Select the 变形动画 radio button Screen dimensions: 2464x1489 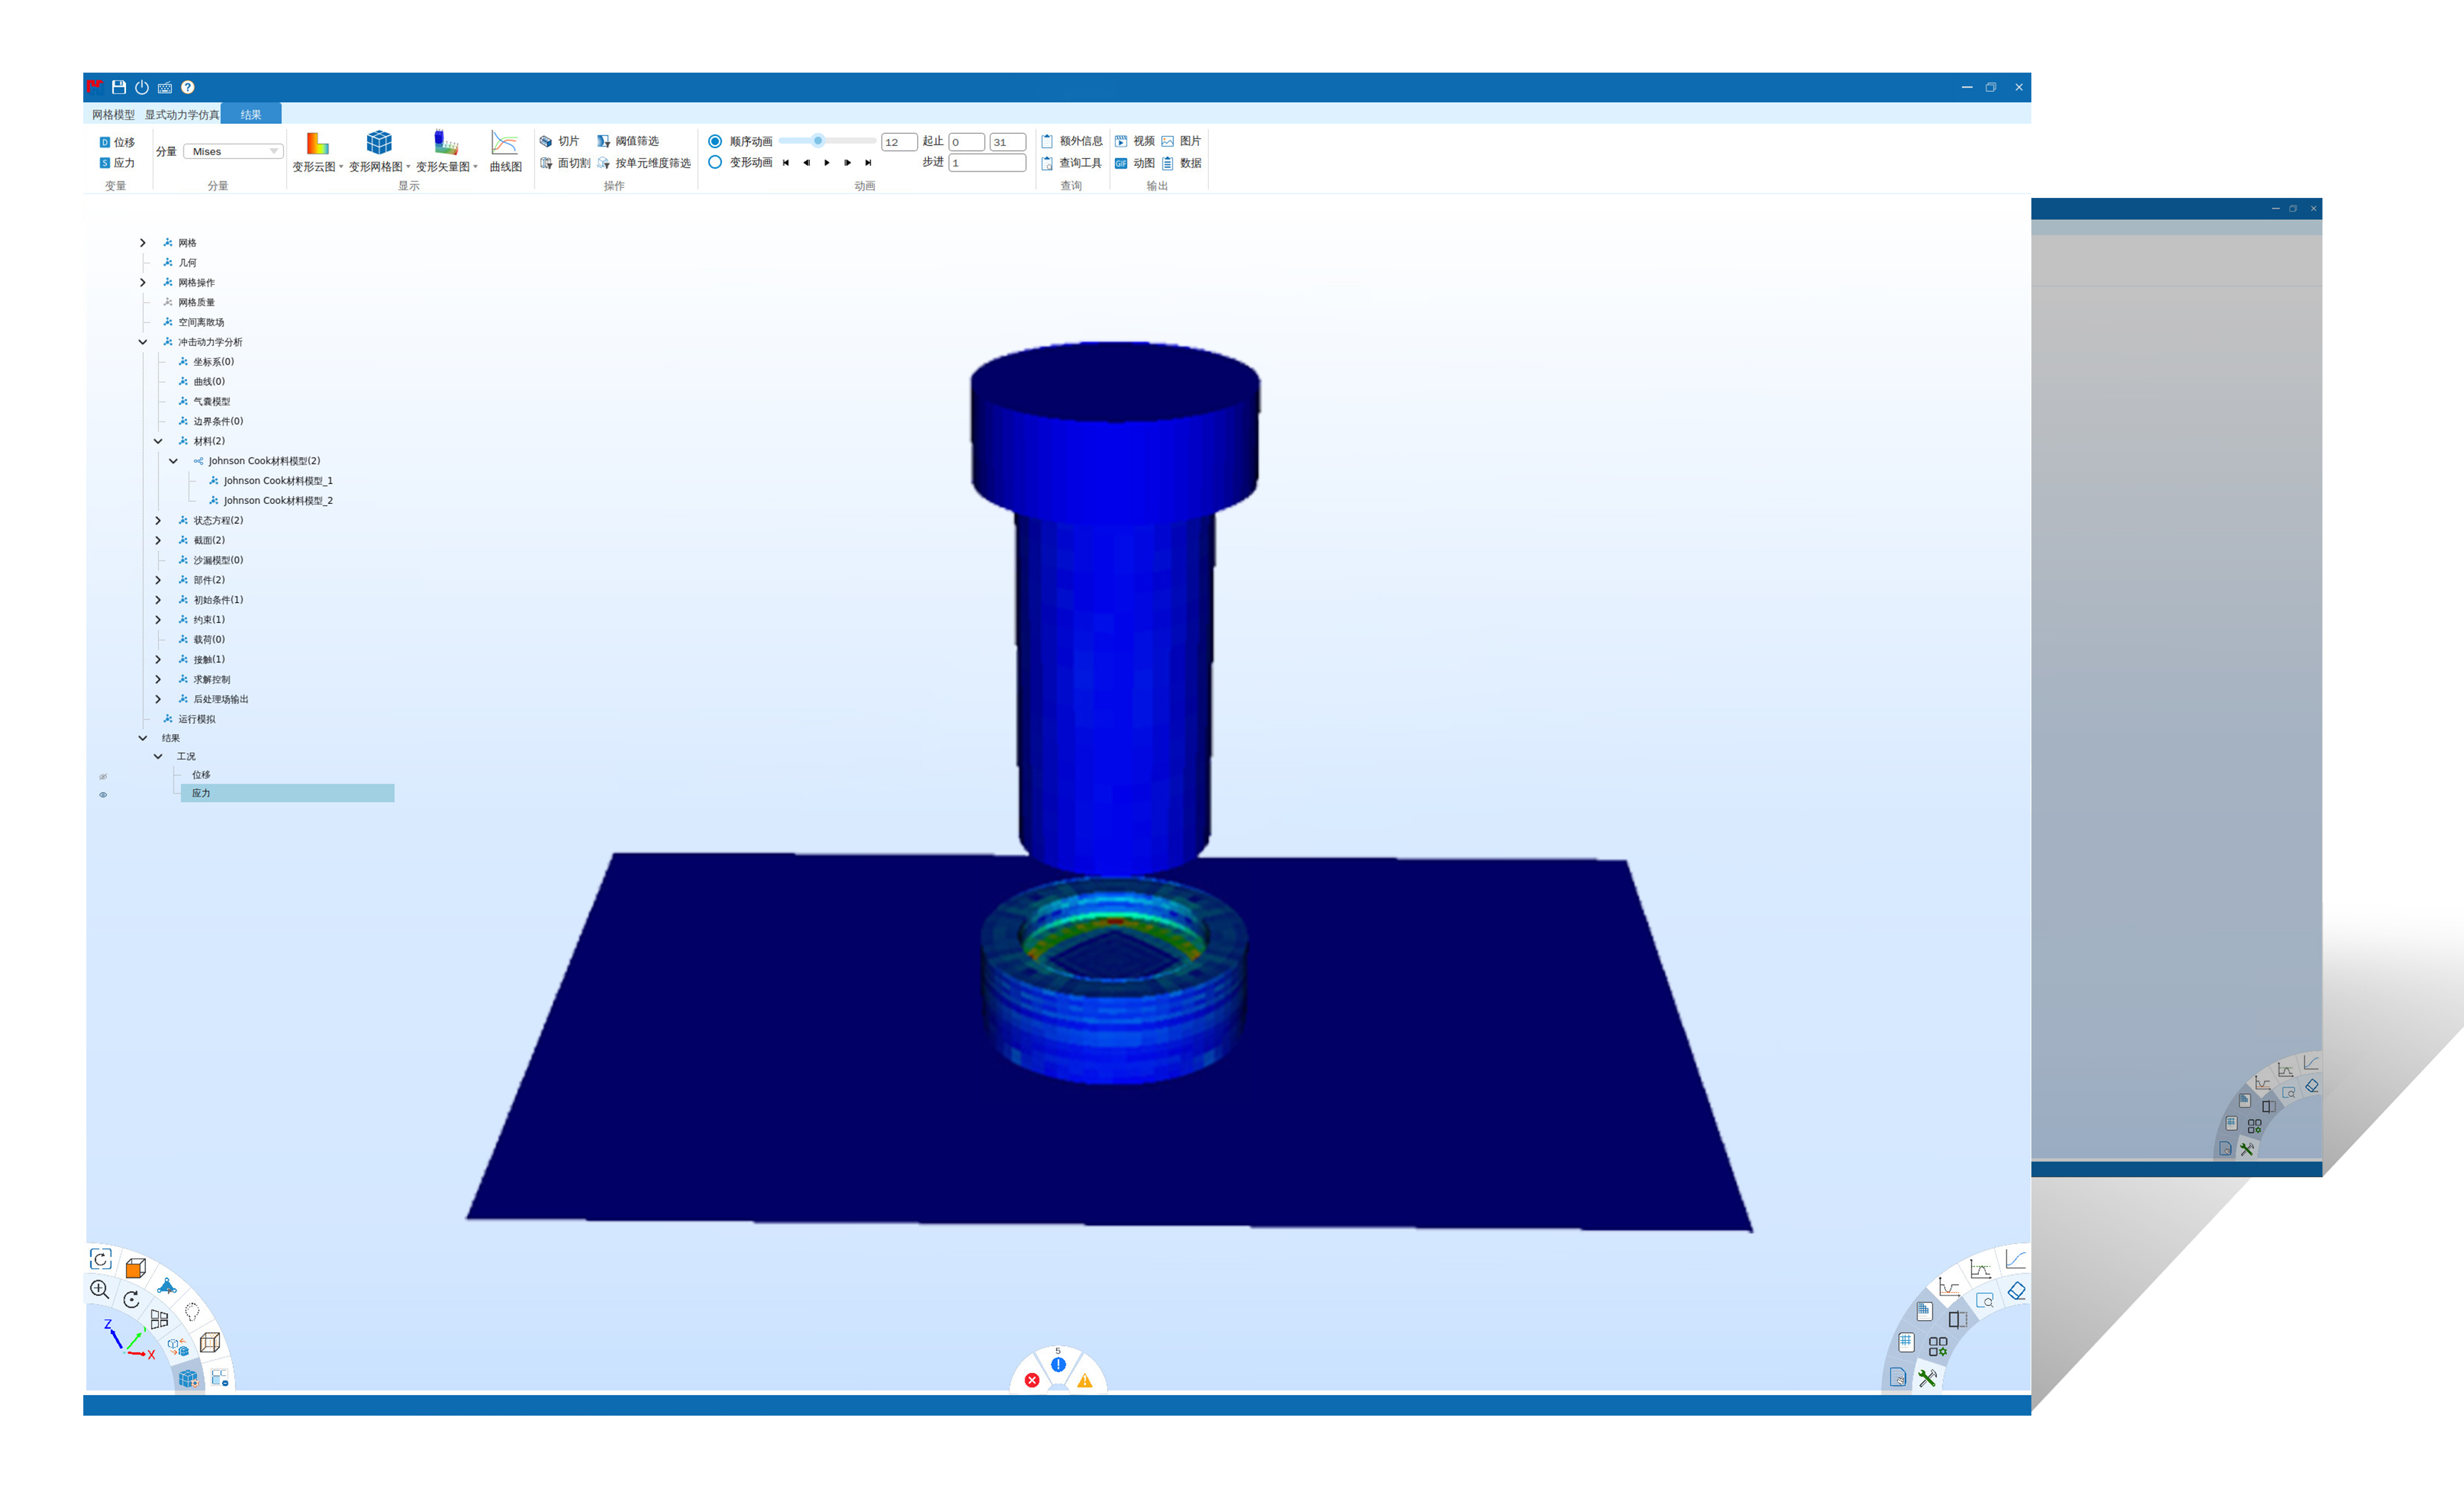[715, 162]
